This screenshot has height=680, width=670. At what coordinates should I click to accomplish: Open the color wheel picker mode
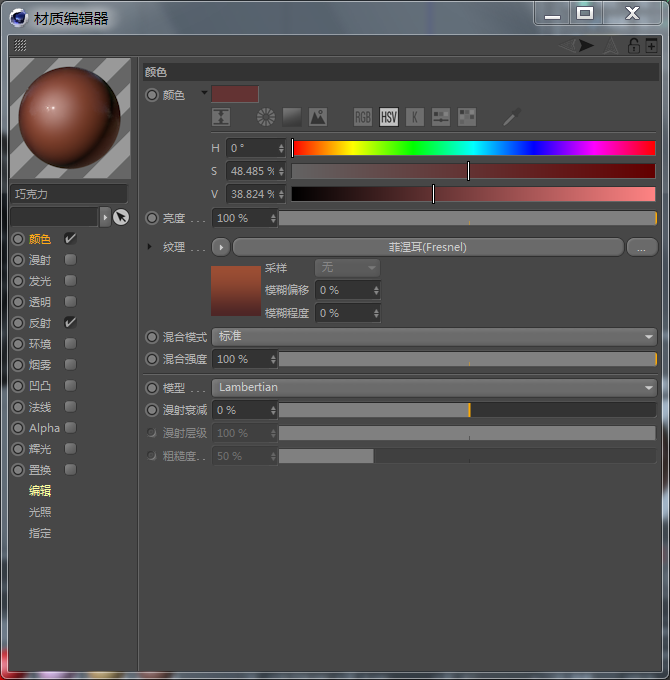click(265, 117)
